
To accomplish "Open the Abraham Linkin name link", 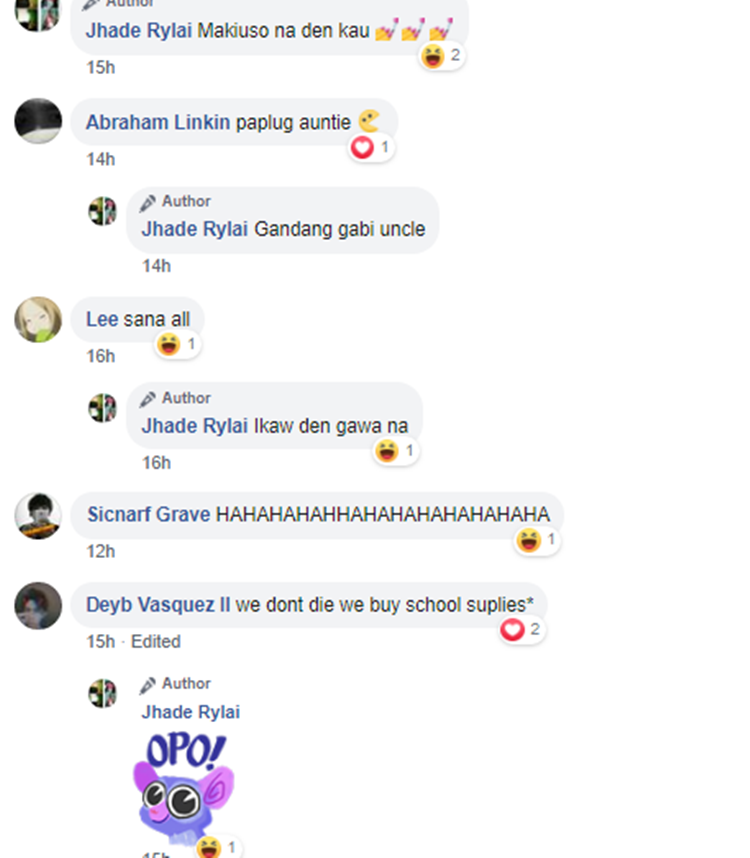I will [158, 123].
